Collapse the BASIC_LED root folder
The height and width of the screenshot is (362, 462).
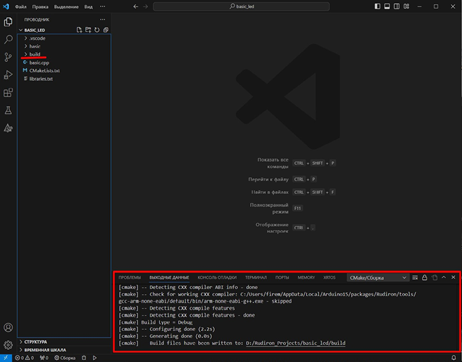pyautogui.click(x=34, y=30)
